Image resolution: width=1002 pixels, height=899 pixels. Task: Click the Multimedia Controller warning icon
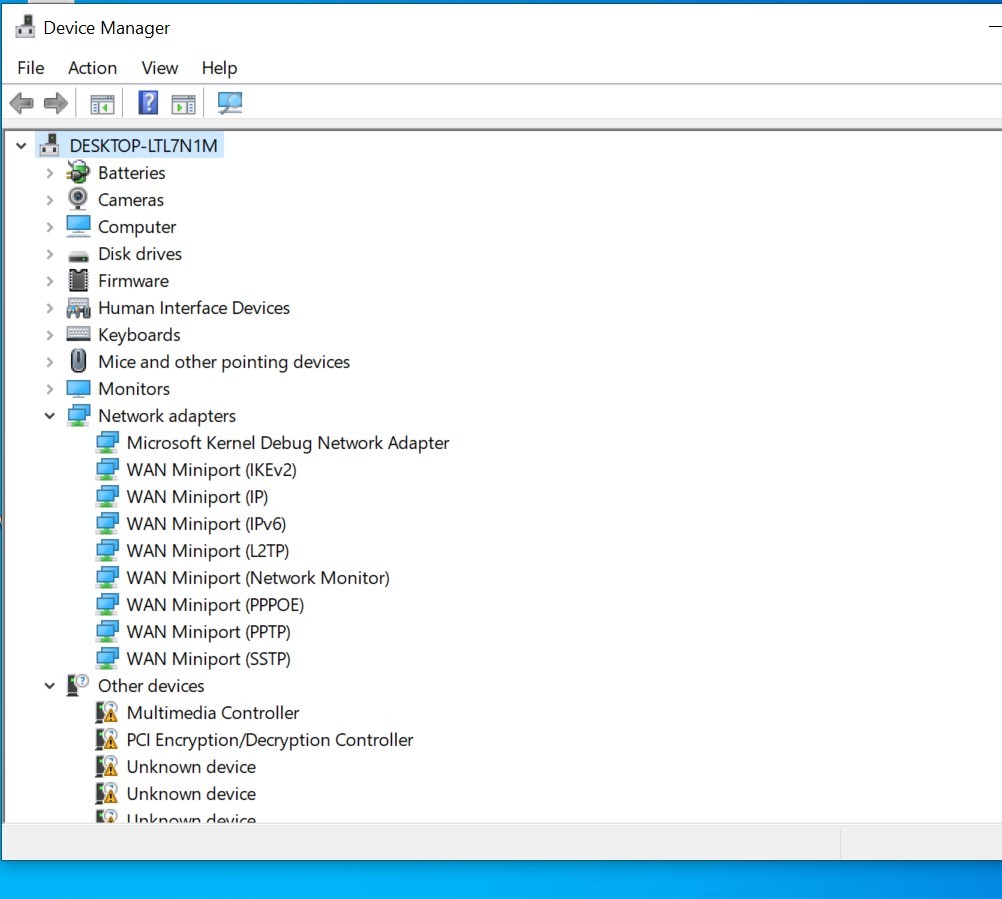coord(107,712)
